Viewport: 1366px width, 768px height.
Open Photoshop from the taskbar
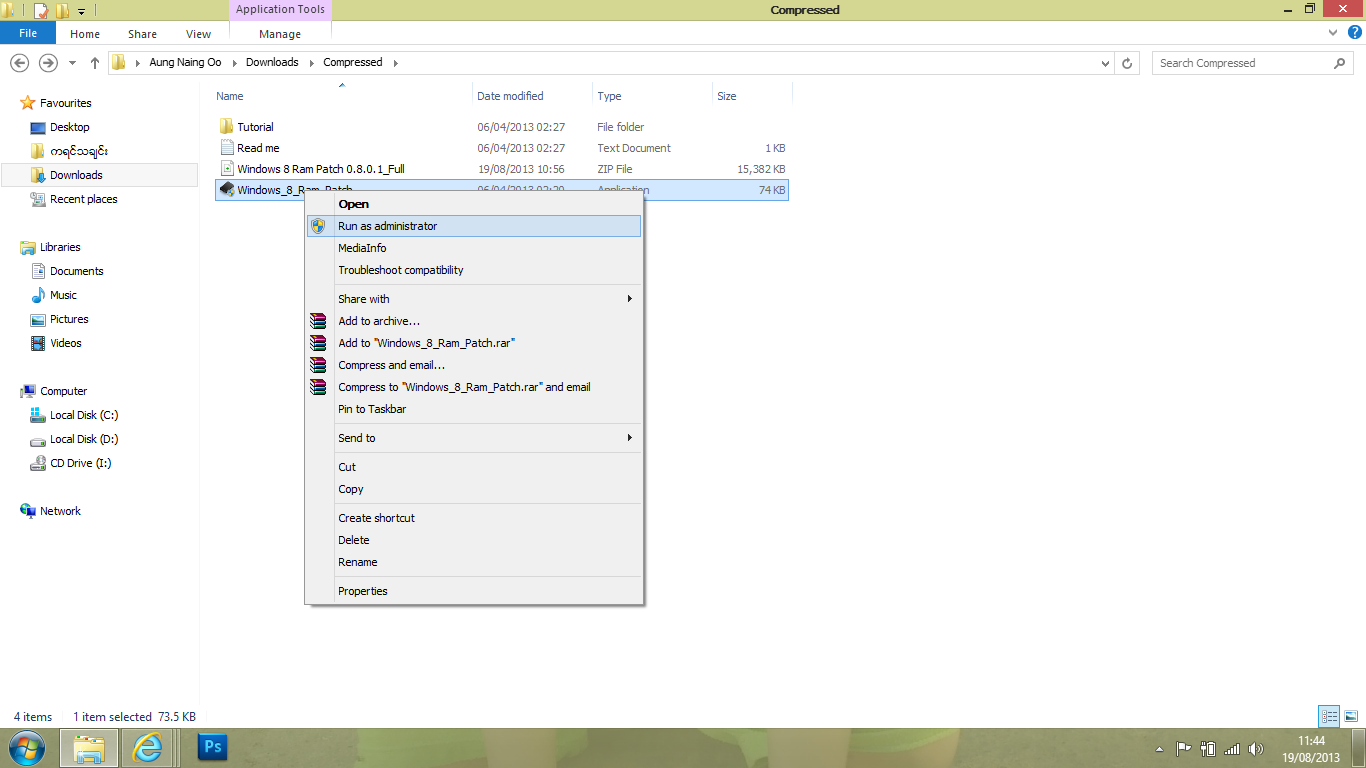[213, 747]
